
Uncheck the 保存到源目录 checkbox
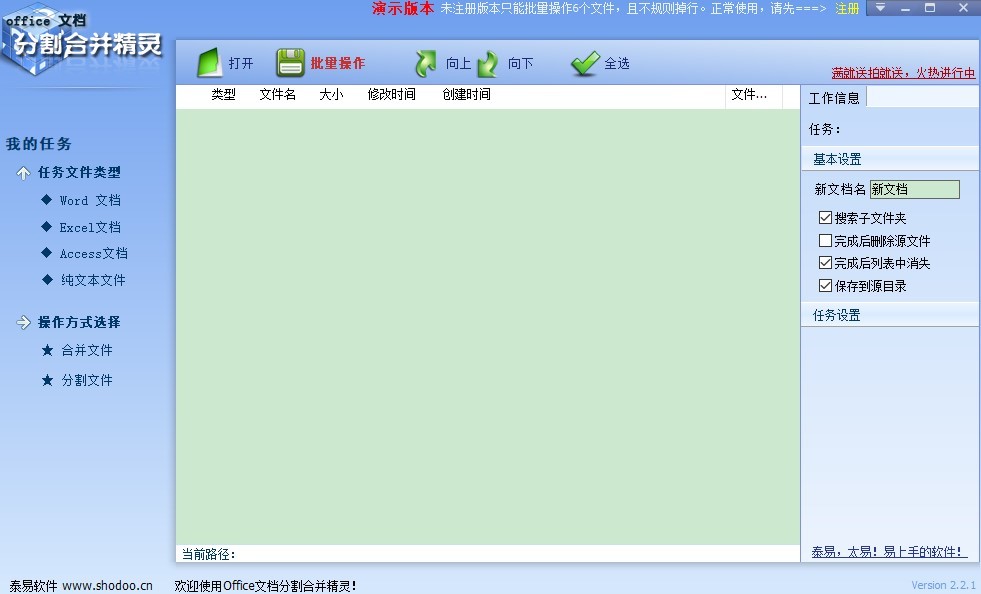tap(825, 286)
